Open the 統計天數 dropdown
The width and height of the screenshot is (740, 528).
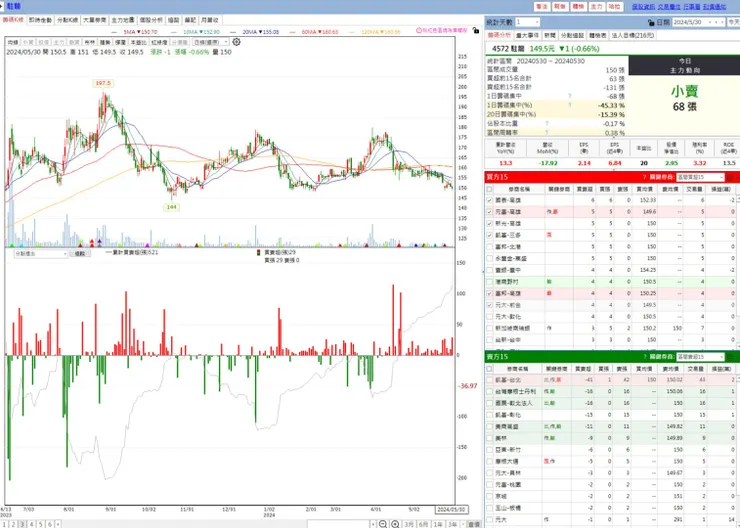coord(527,22)
